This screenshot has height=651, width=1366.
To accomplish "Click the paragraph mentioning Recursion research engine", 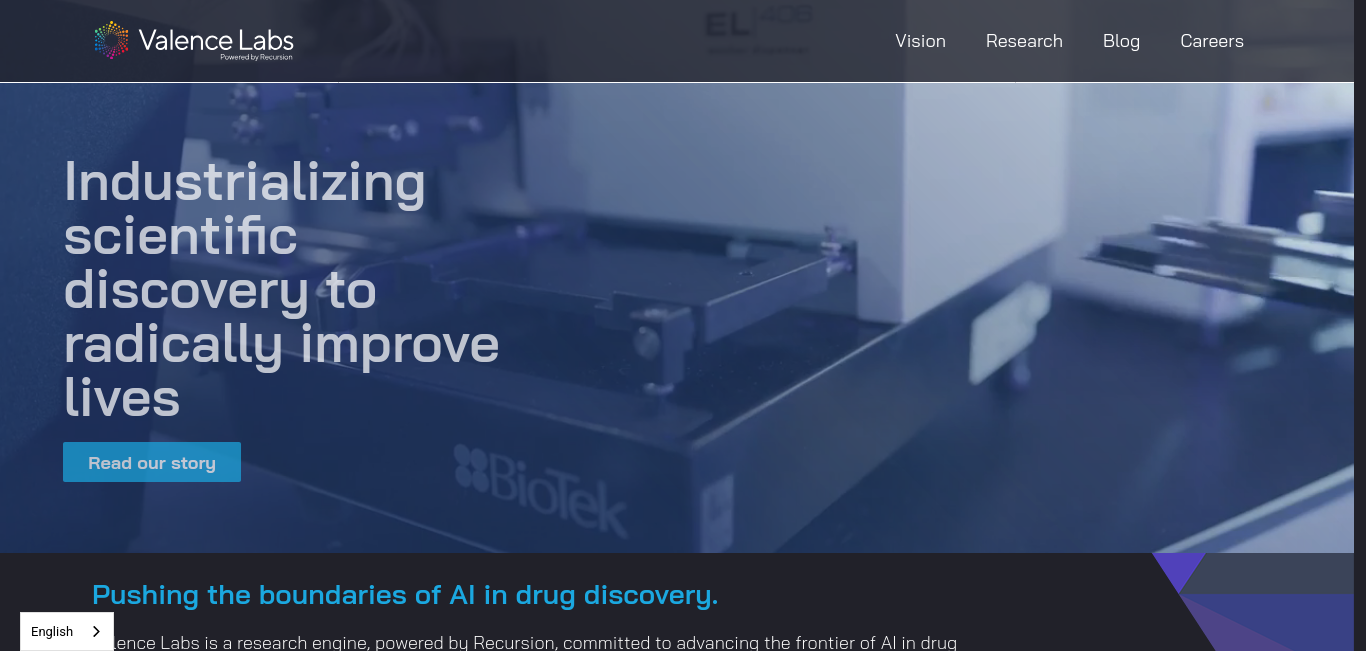I will pos(530,642).
